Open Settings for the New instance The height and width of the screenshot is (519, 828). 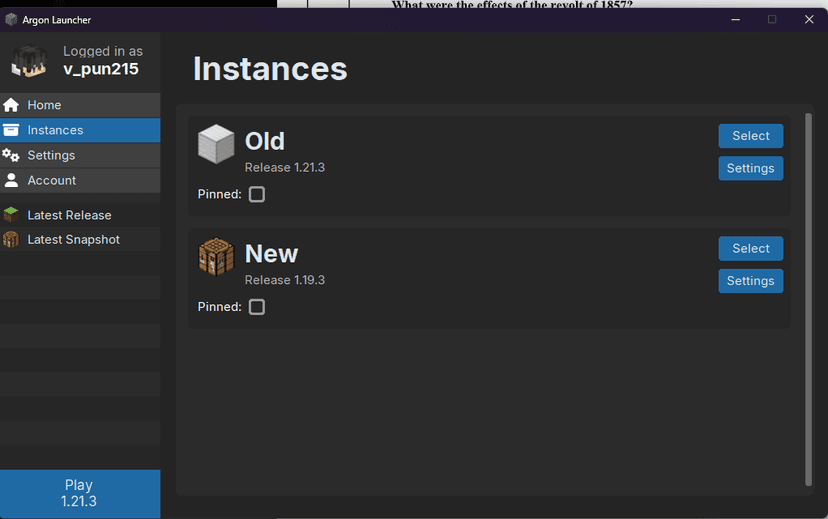pyautogui.click(x=750, y=281)
